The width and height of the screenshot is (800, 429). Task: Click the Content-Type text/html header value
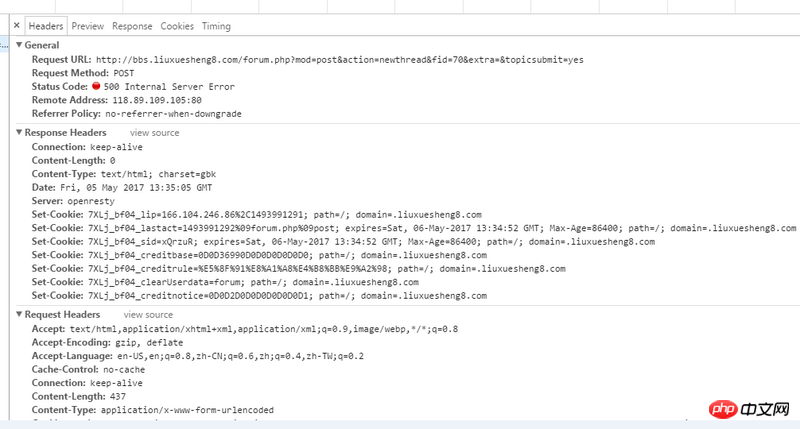pyautogui.click(x=158, y=174)
